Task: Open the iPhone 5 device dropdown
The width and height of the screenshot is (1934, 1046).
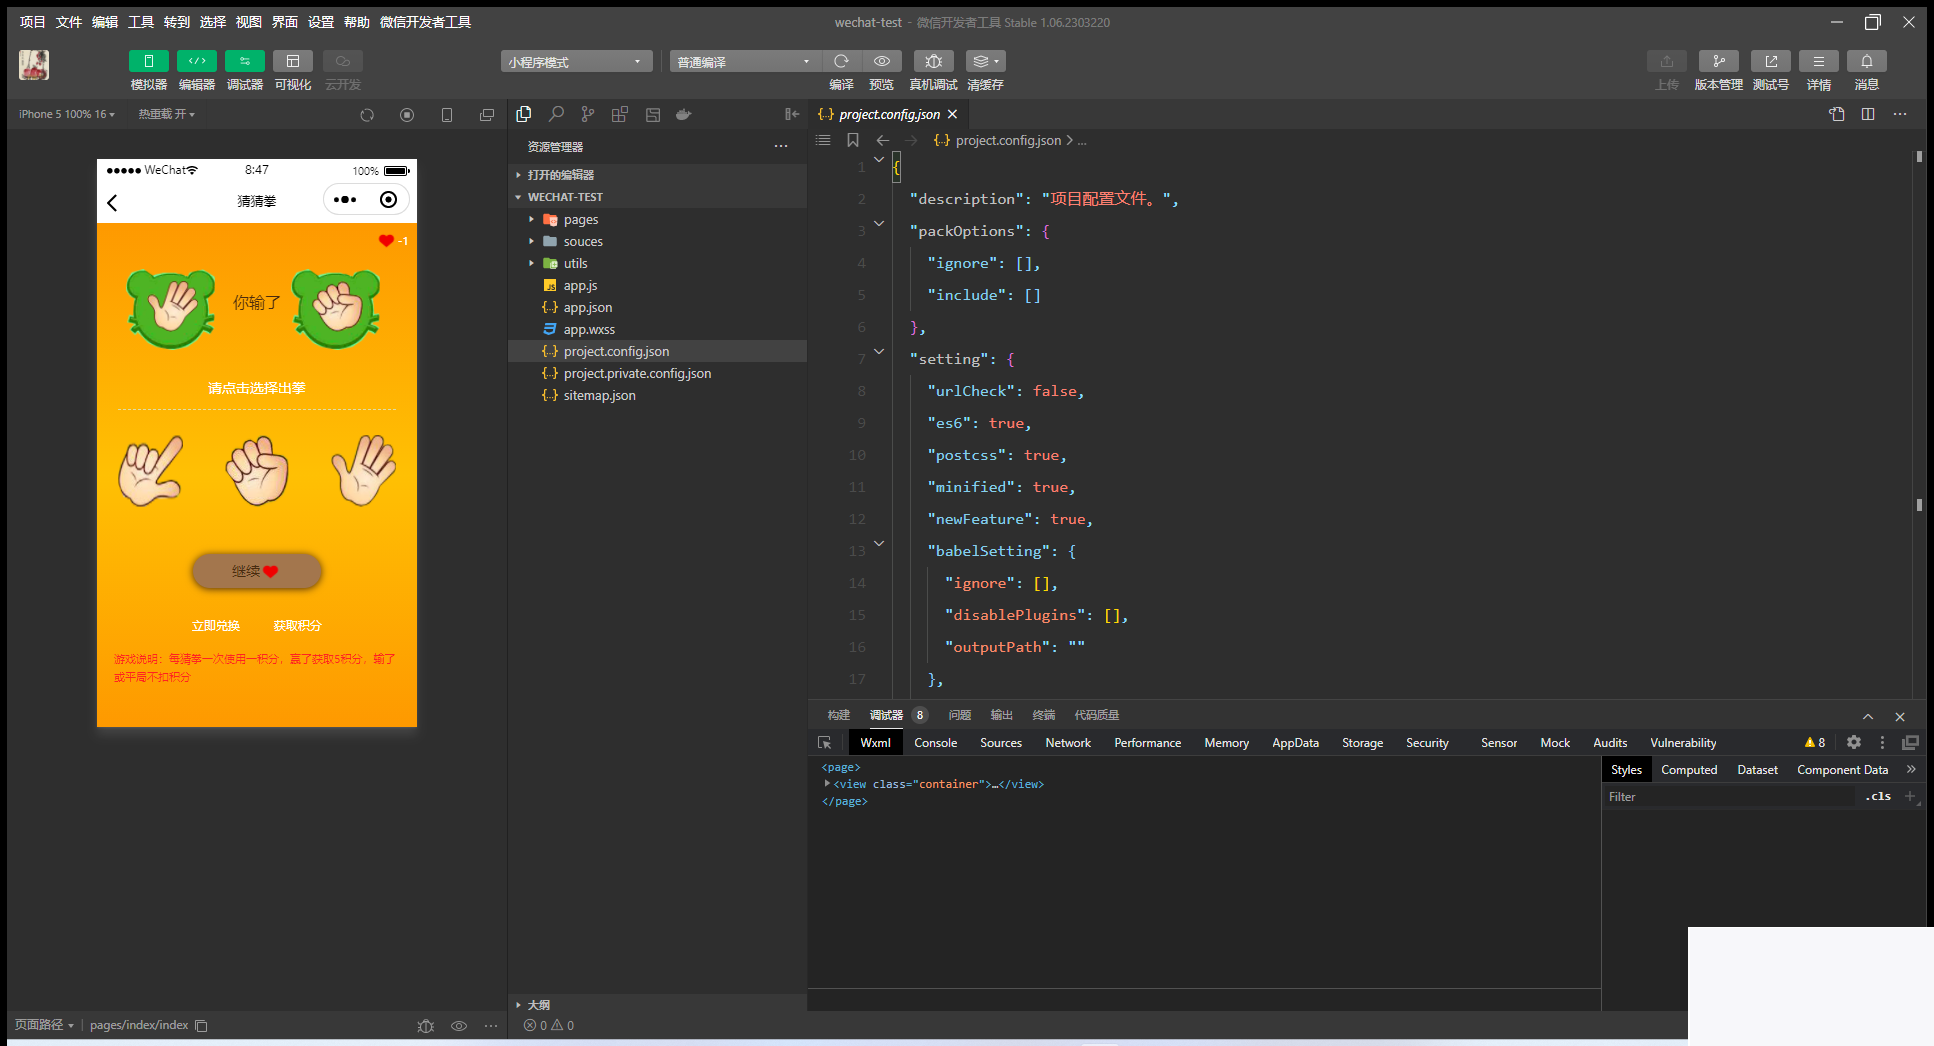Action: (67, 115)
